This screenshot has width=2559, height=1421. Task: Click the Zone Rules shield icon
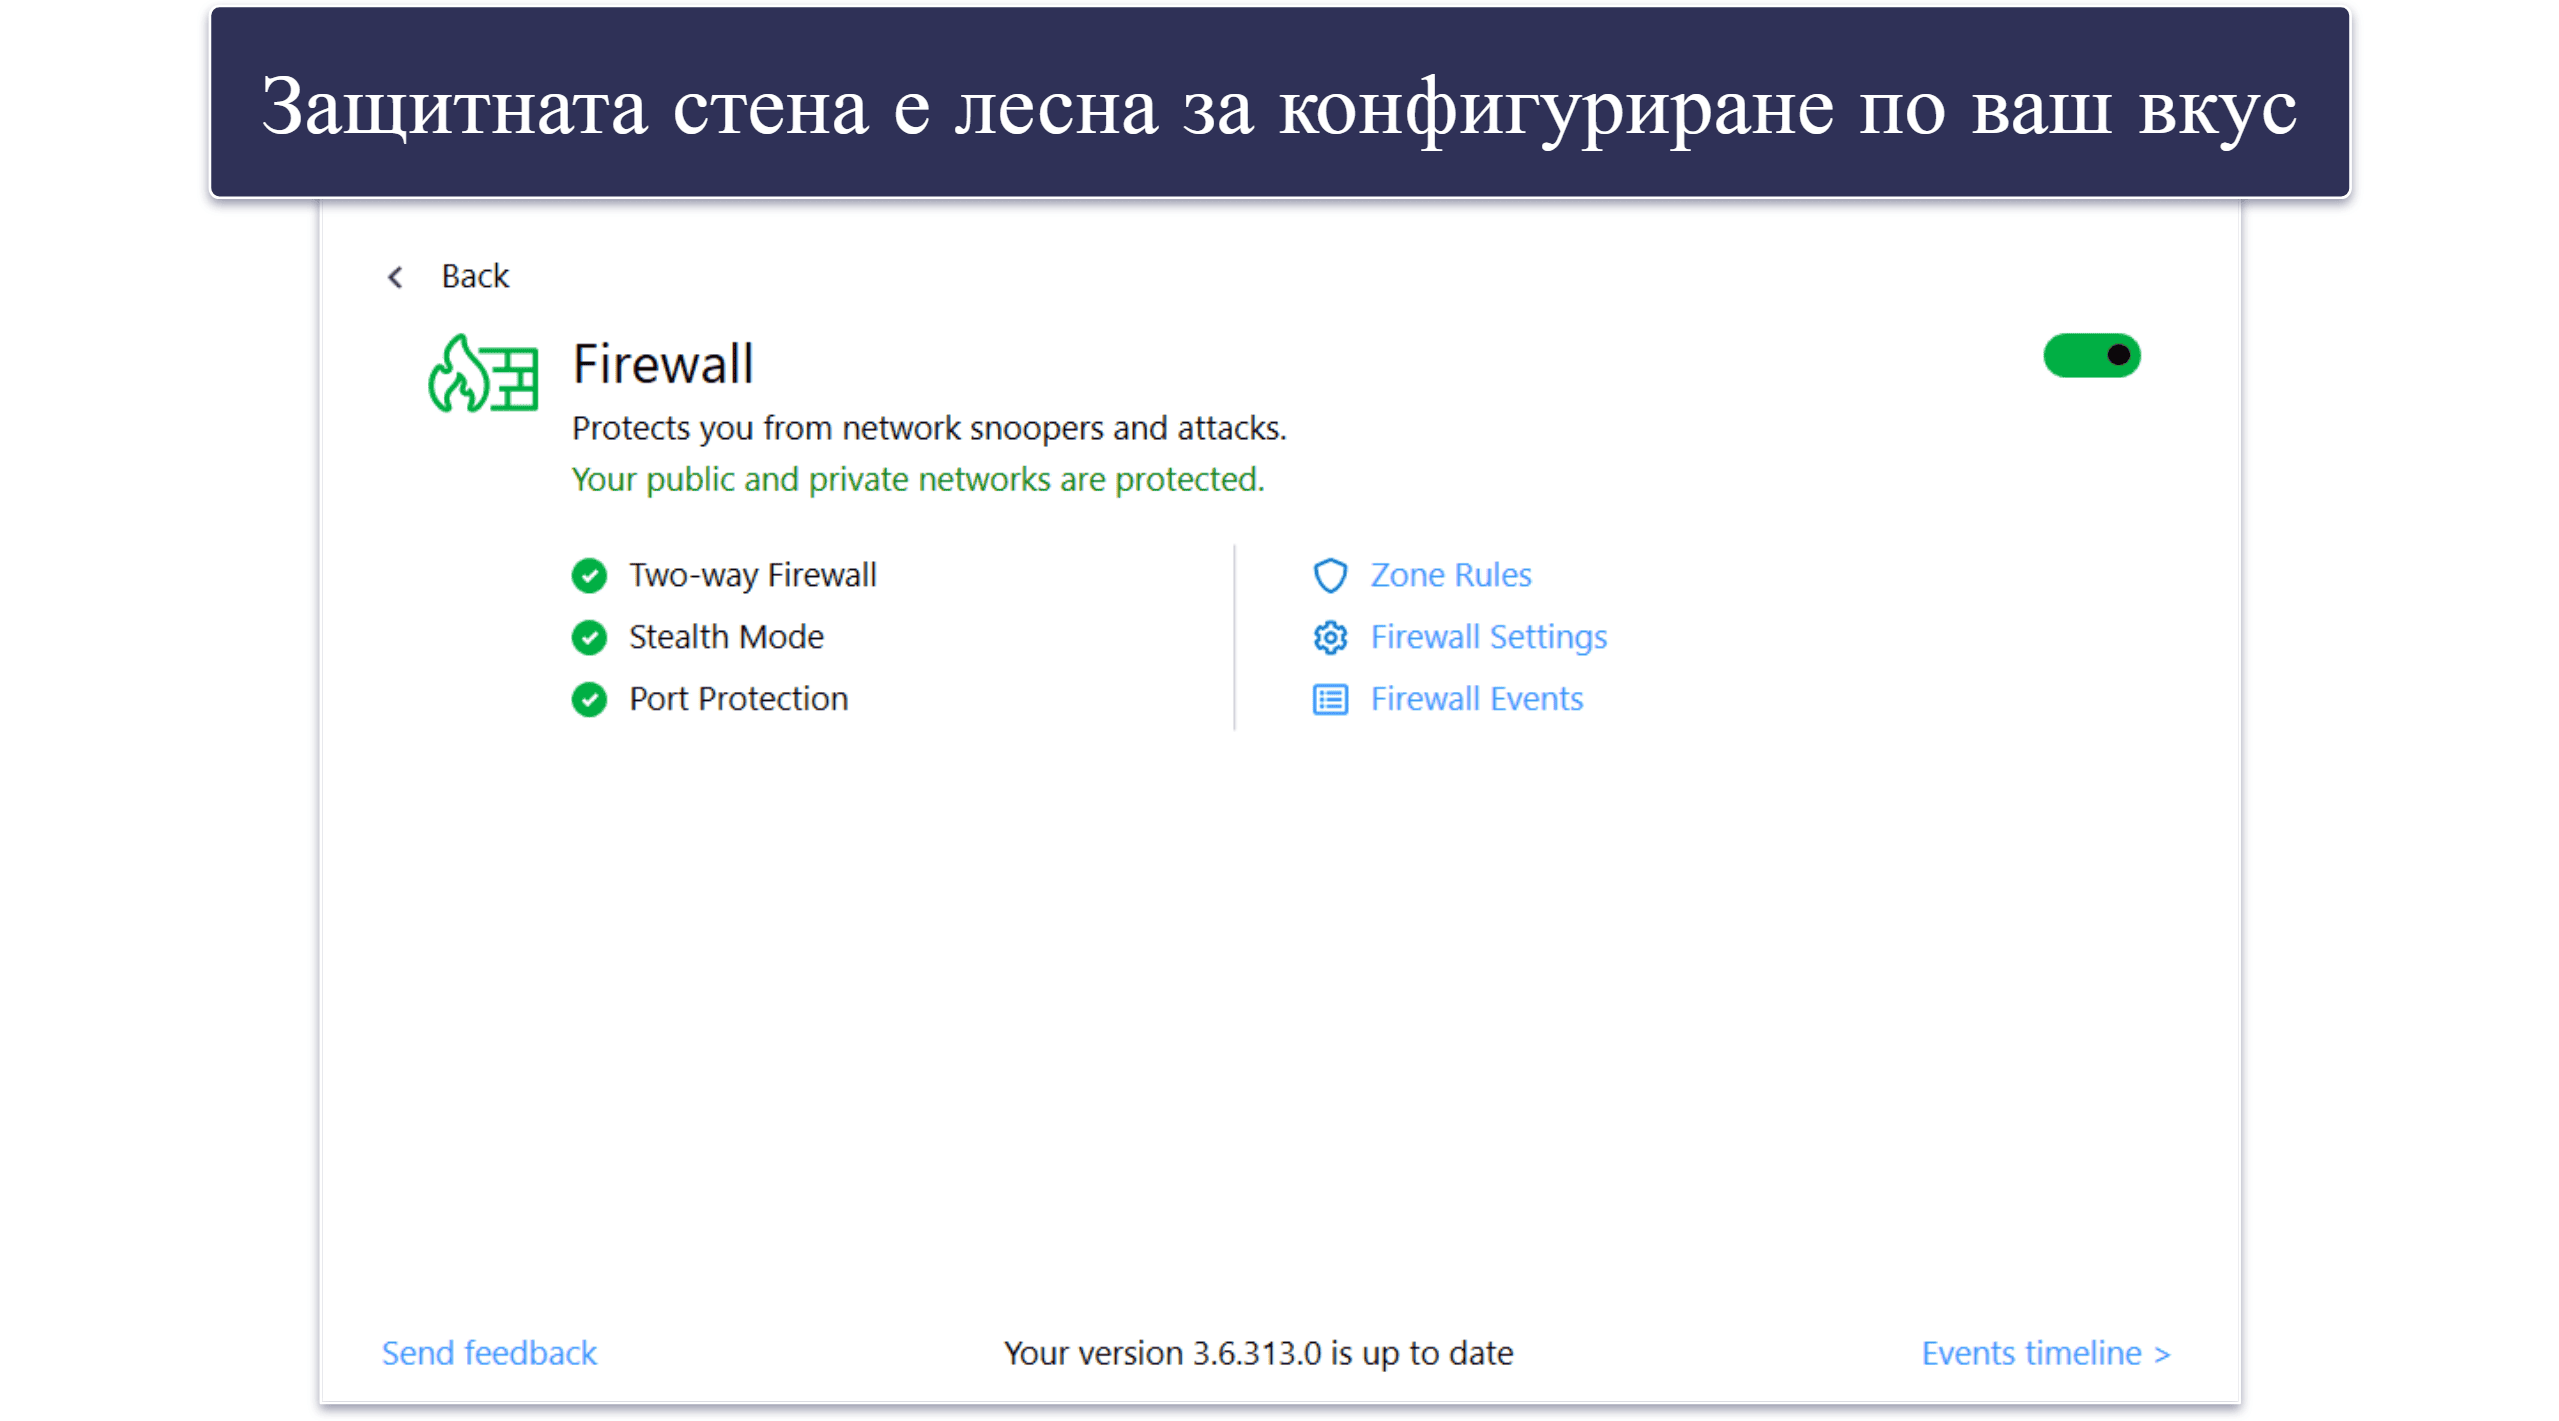[1329, 576]
